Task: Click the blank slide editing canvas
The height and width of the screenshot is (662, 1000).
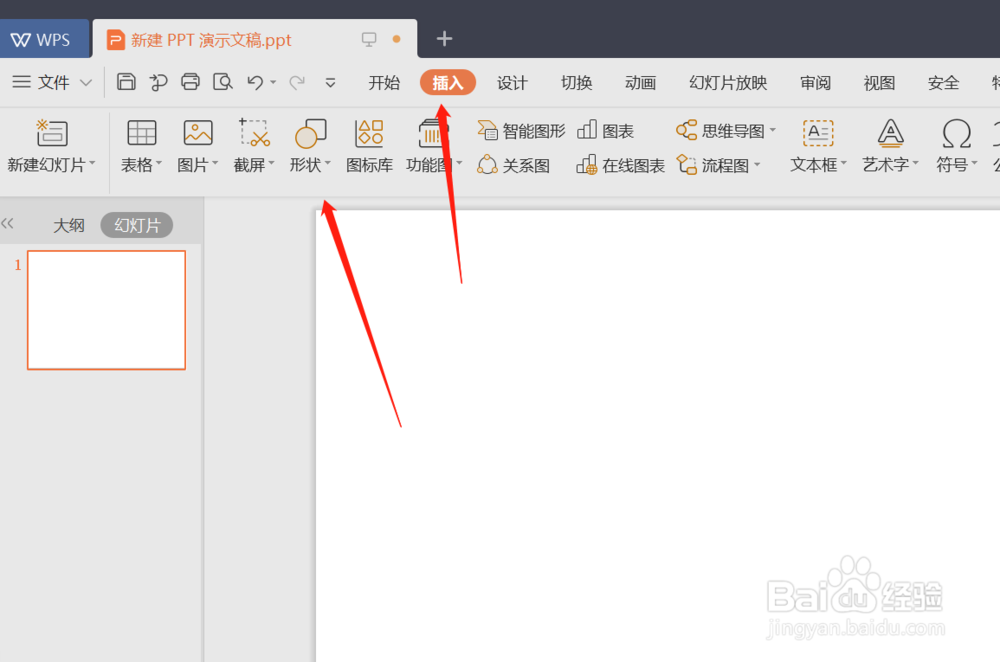Action: pyautogui.click(x=657, y=436)
